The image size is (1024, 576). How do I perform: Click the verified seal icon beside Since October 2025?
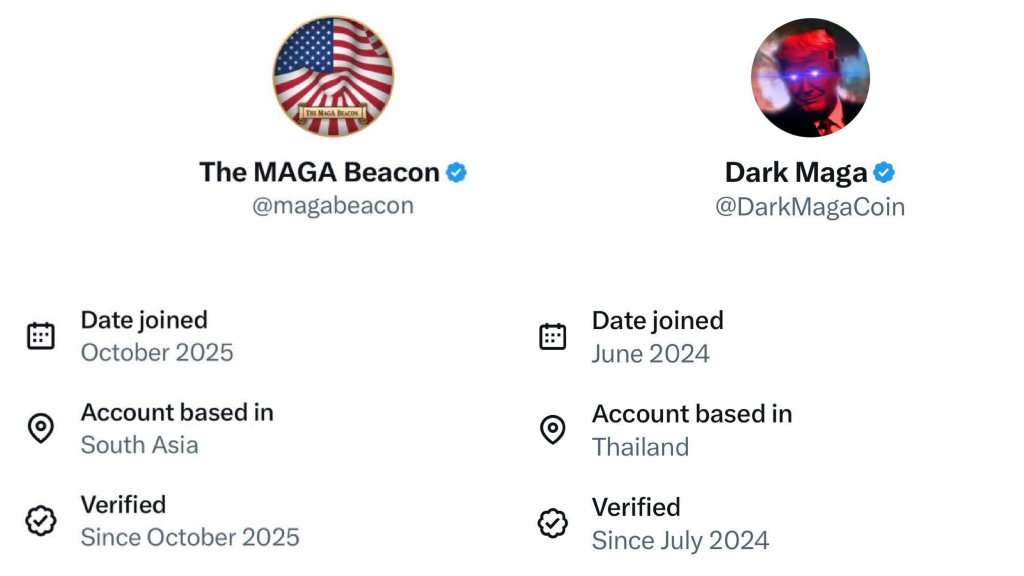click(x=41, y=521)
